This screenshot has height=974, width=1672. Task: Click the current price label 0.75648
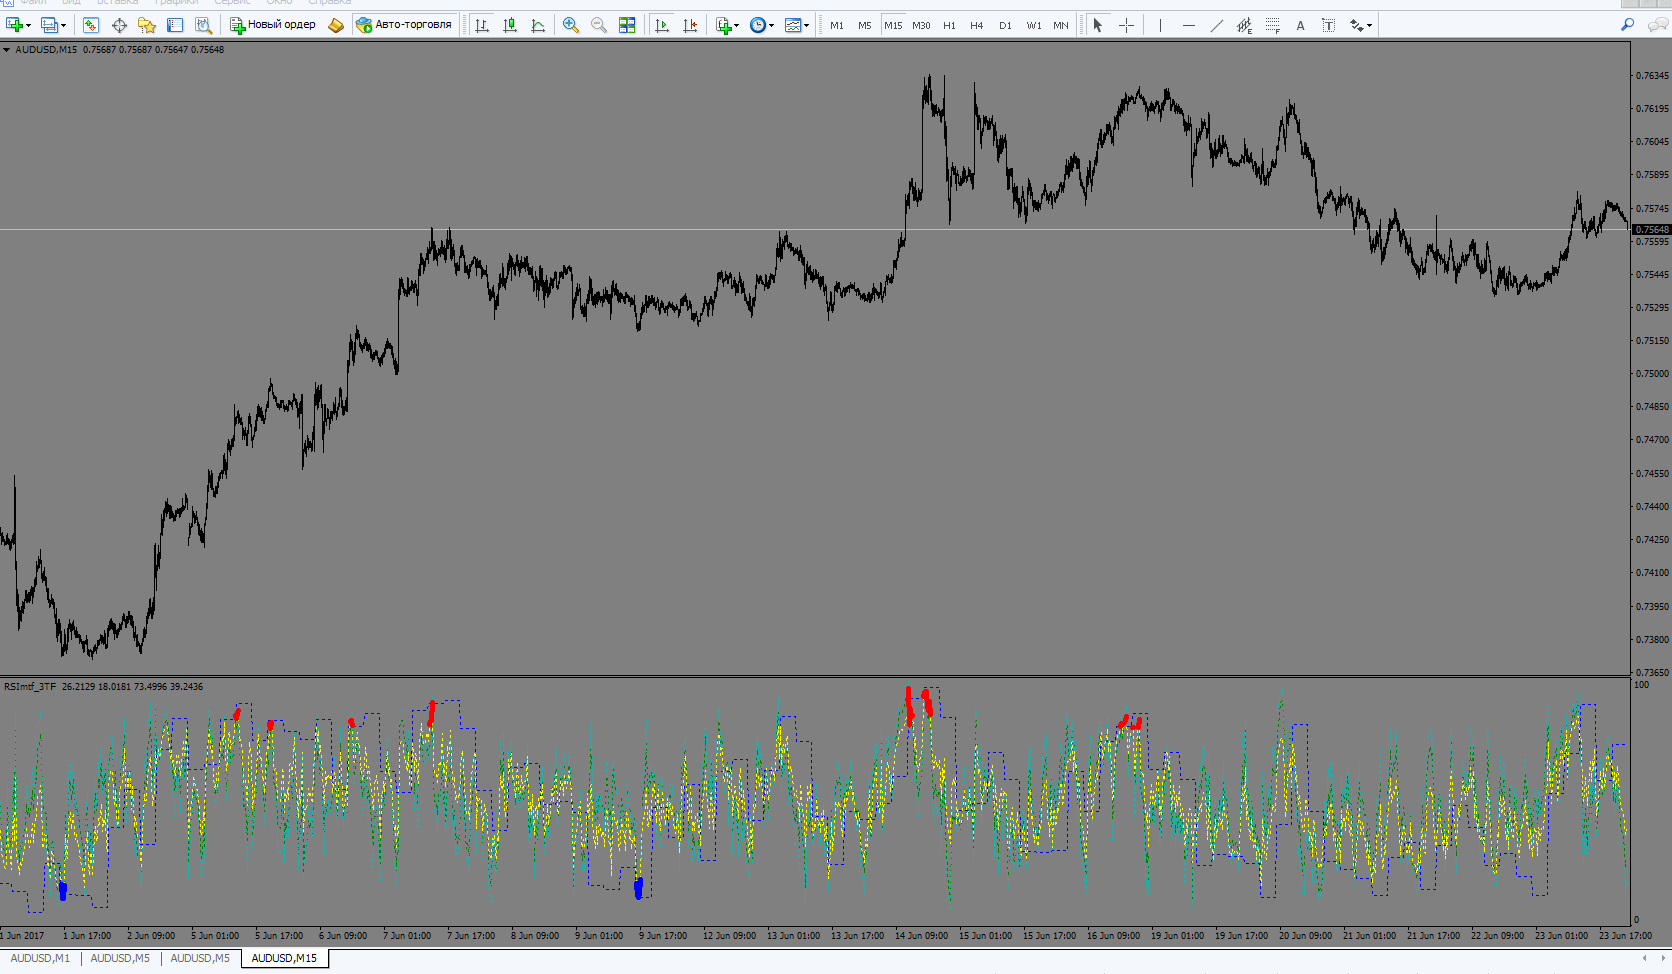1651,230
